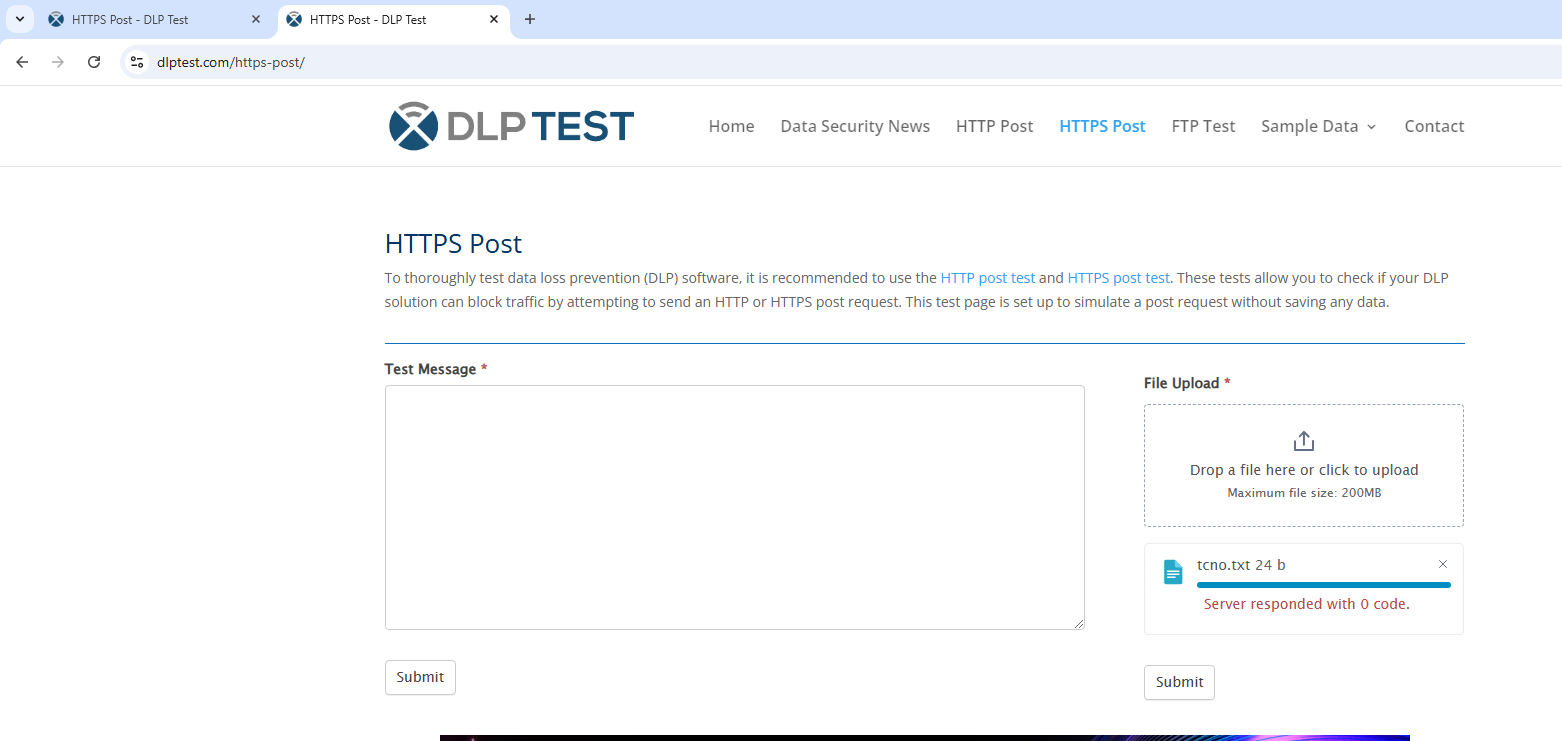Click the upload arrow icon in drop zone
The width and height of the screenshot is (1562, 741).
(1303, 441)
